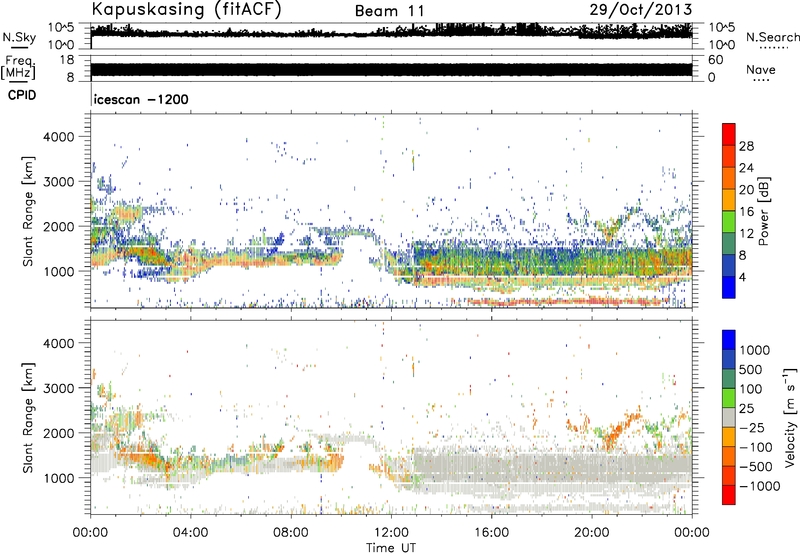Click 'Slant Range [km]' label of velocity panel

pyautogui.click(x=28, y=417)
